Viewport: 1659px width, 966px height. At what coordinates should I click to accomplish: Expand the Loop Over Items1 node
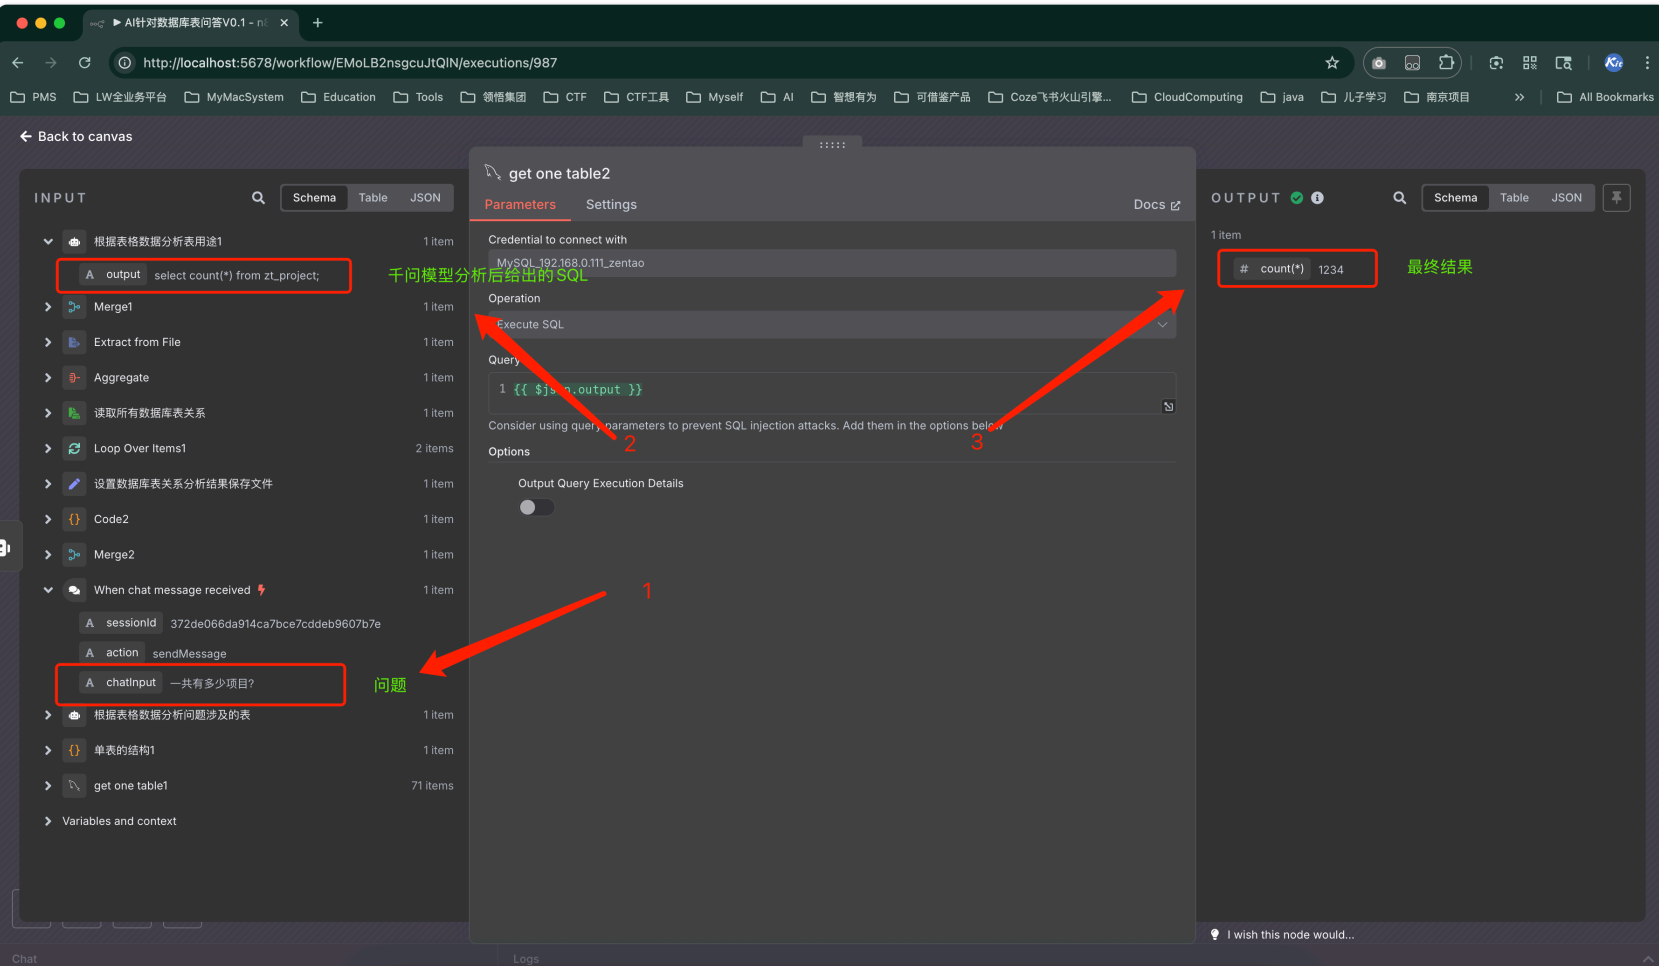coord(48,448)
